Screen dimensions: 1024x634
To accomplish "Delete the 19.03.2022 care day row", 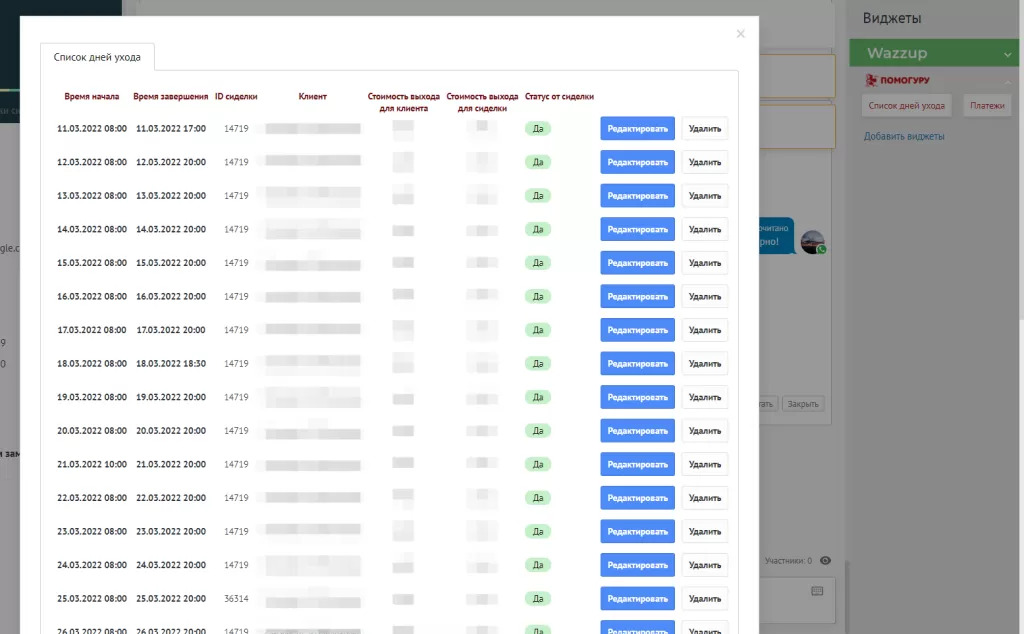I will (x=705, y=397).
